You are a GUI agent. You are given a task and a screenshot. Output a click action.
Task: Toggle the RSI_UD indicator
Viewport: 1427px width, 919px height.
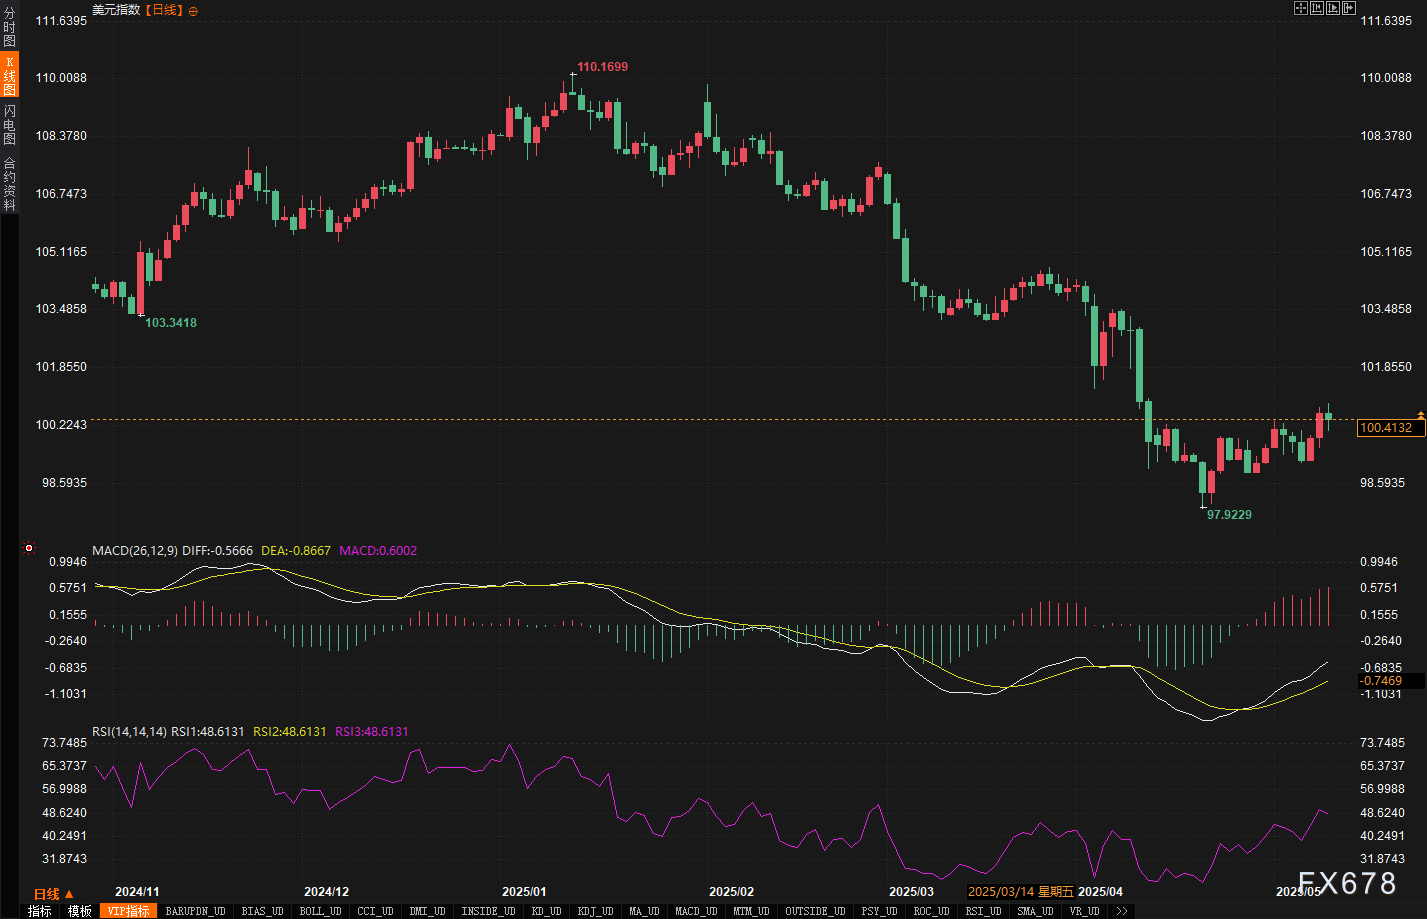coord(984,911)
